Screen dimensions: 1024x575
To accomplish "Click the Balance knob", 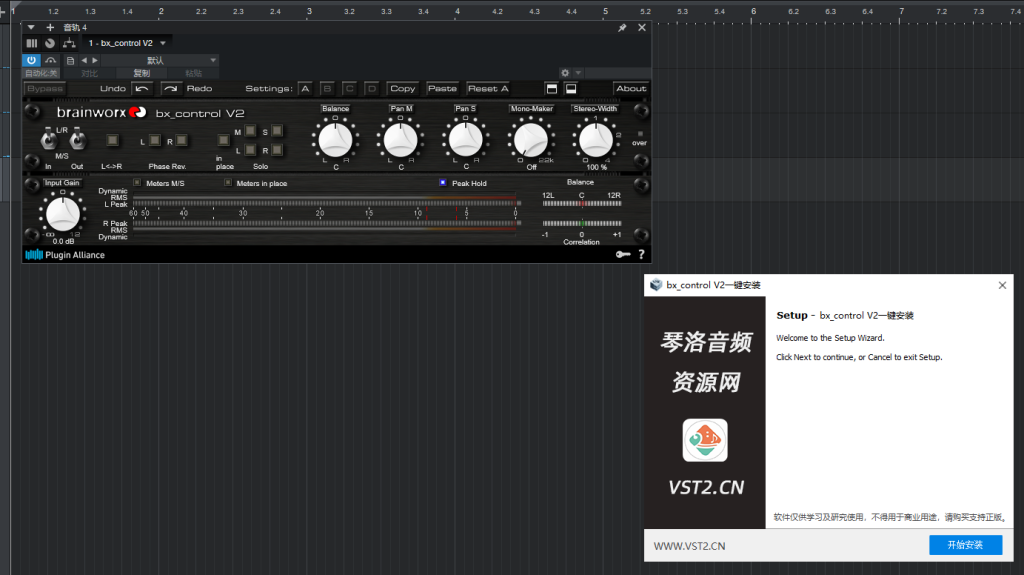I will tap(336, 140).
